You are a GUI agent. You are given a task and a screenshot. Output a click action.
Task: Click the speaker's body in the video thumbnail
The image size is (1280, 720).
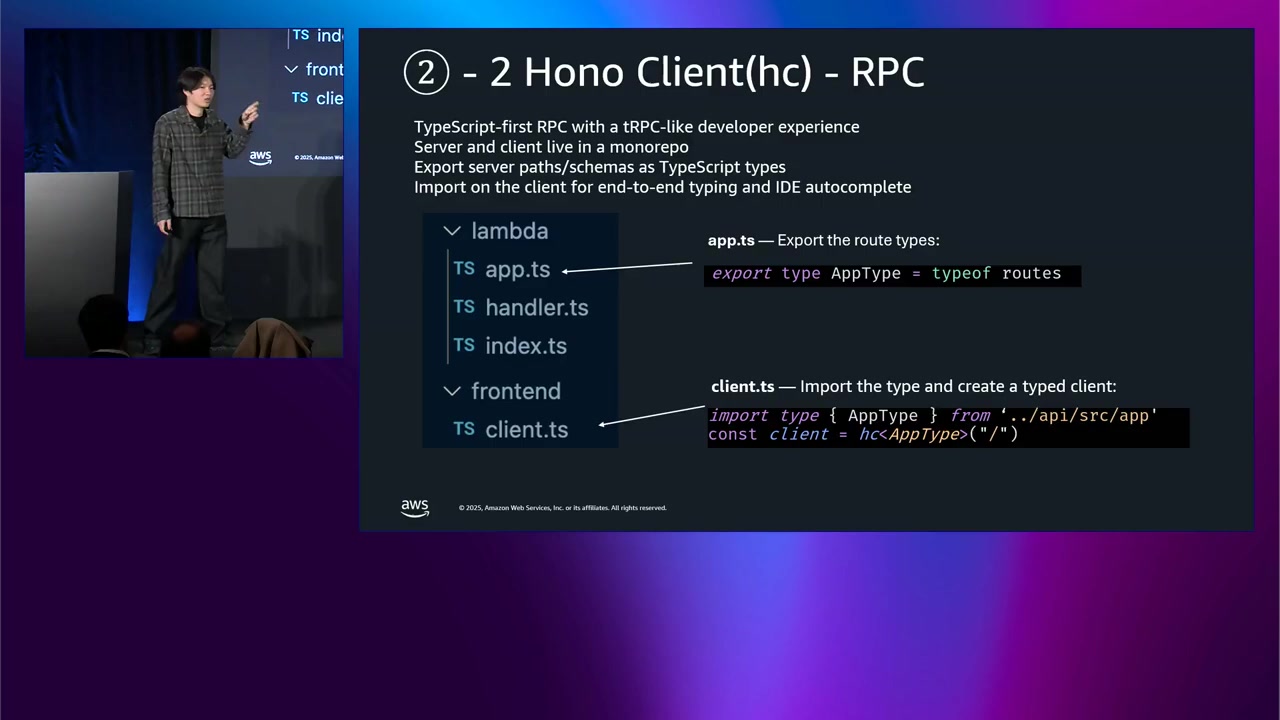(x=190, y=170)
